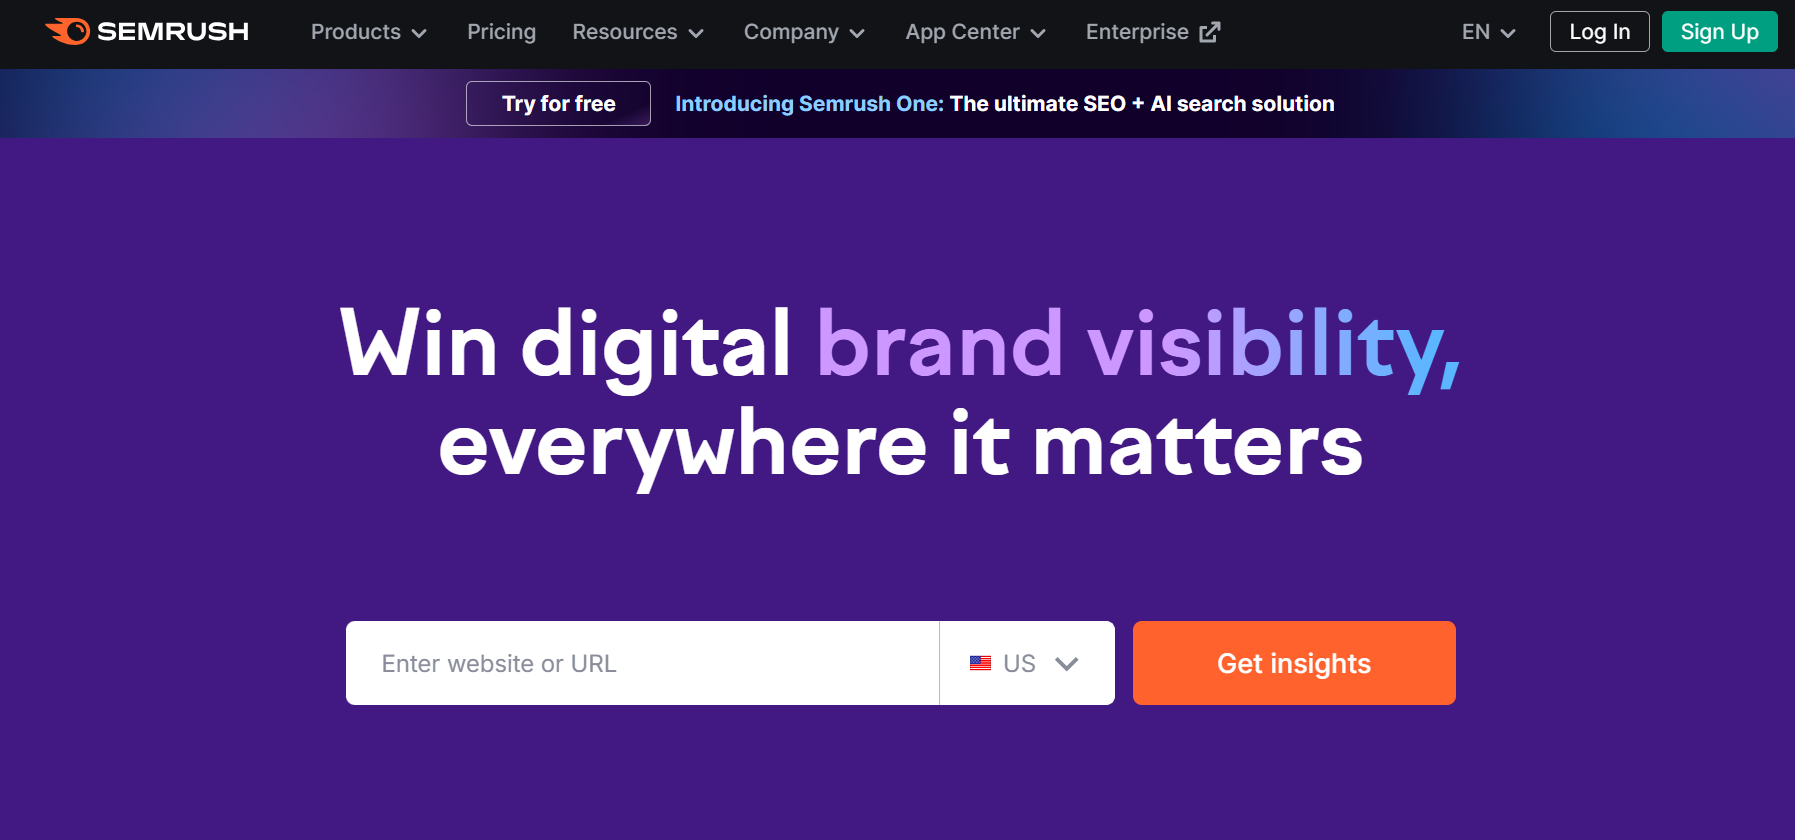The image size is (1795, 840).
Task: Click the Get insights button
Action: click(x=1293, y=662)
